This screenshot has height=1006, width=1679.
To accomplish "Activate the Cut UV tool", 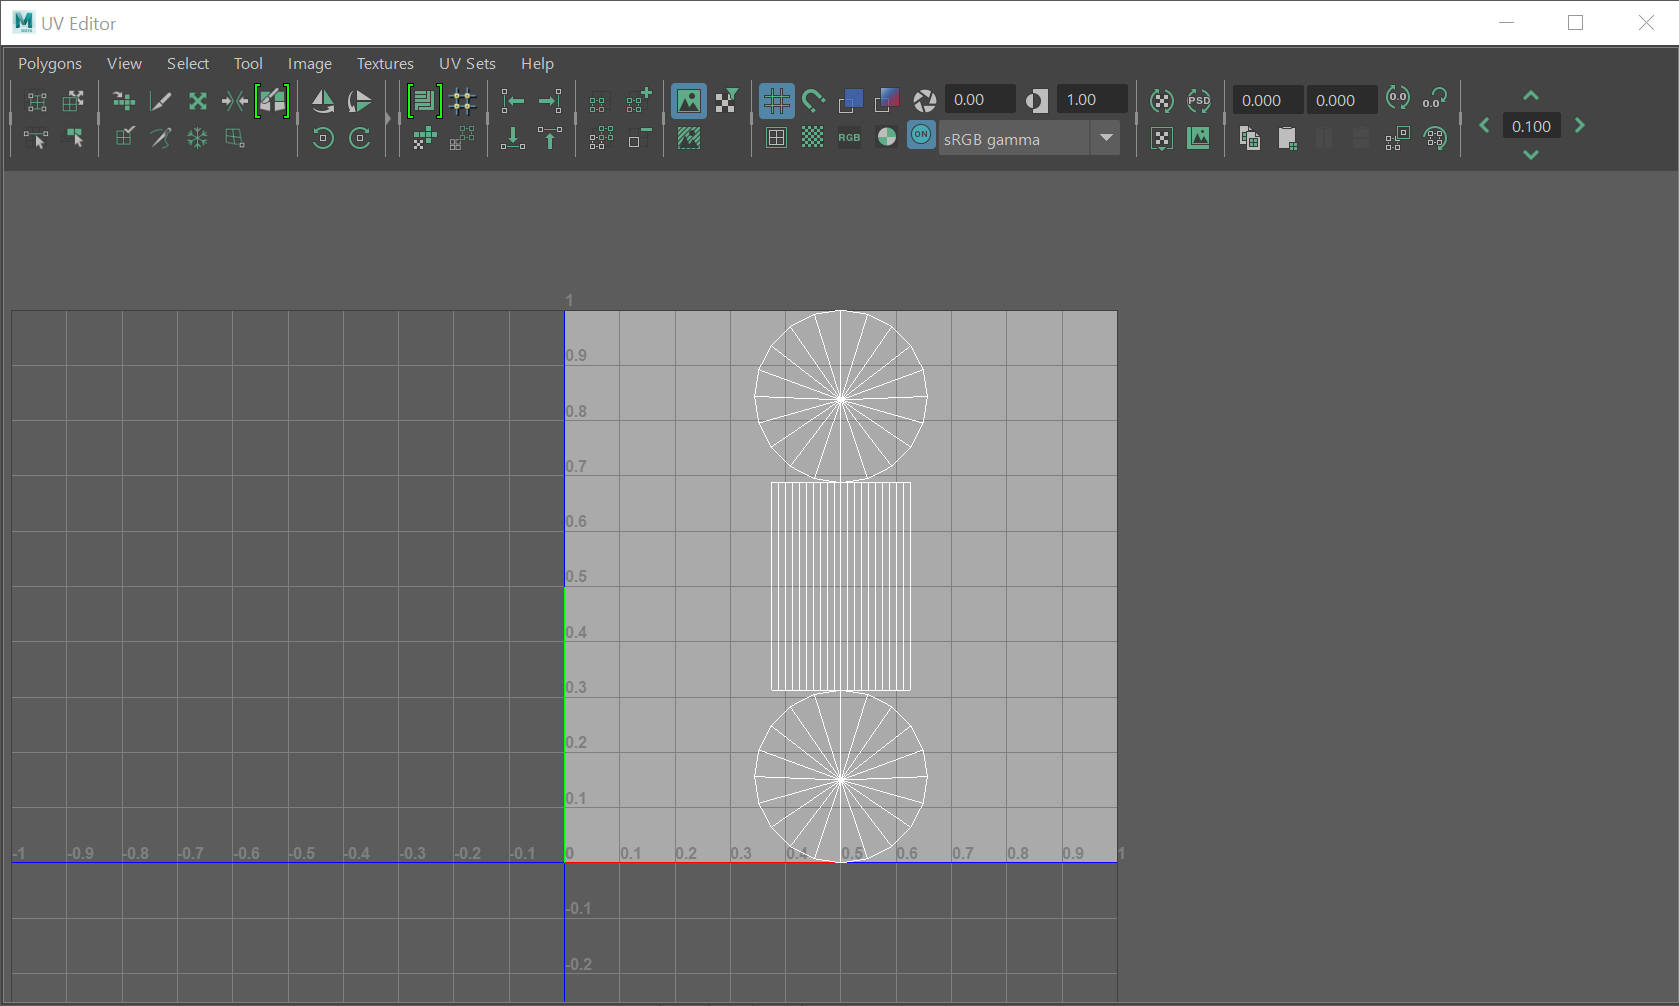I will coord(159,100).
